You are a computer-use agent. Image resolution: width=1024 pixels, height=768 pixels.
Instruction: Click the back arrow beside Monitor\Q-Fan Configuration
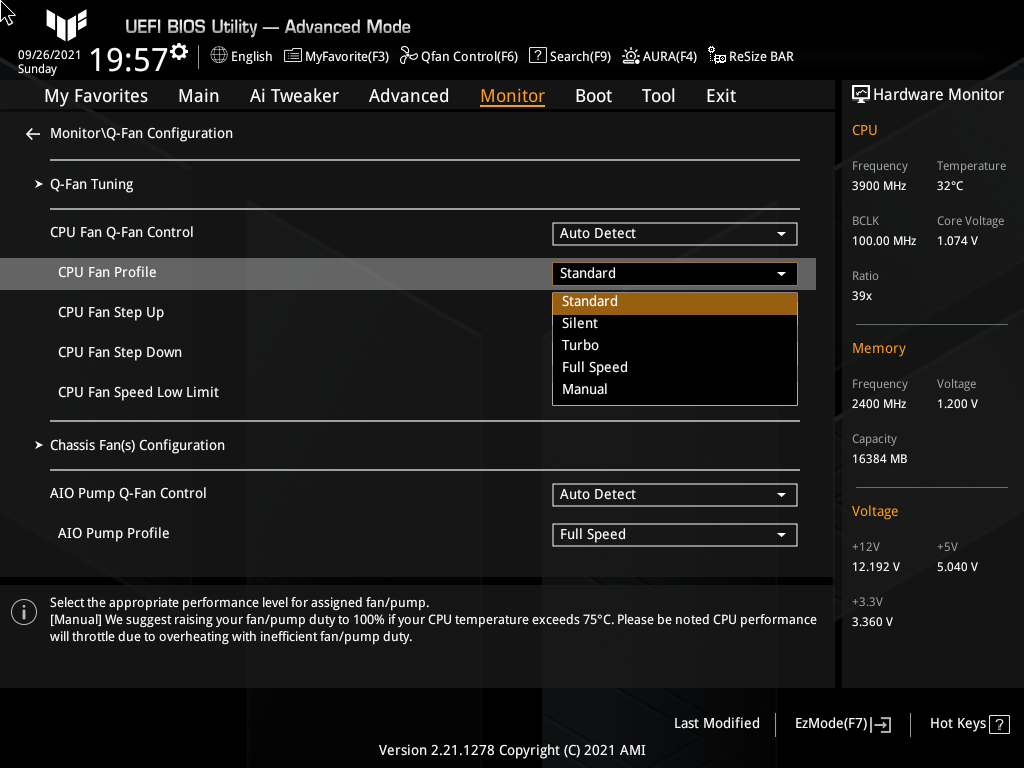(x=33, y=134)
